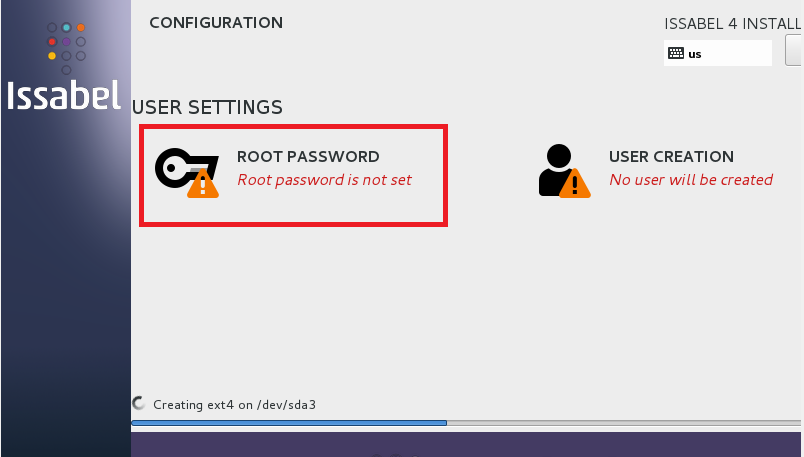Click the warning triangle on the user icon
This screenshot has width=804, height=457.
575,184
